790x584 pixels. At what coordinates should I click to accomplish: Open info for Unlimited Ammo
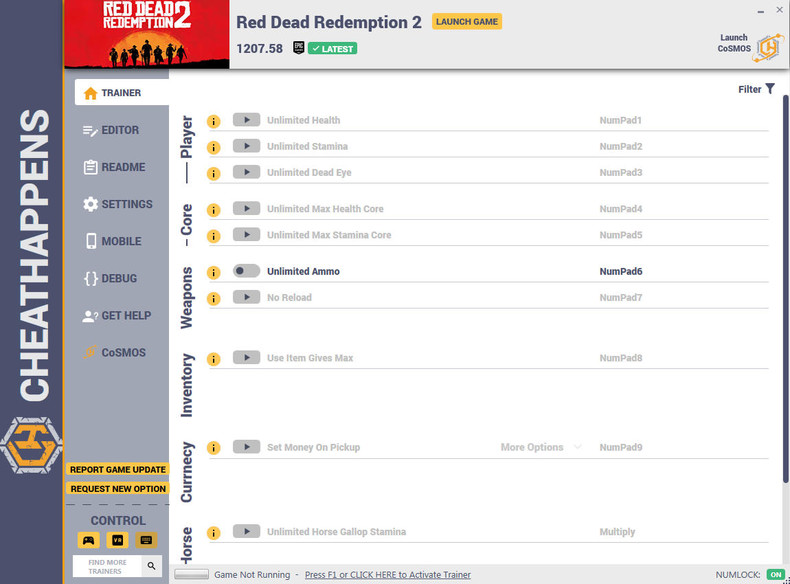coord(214,273)
